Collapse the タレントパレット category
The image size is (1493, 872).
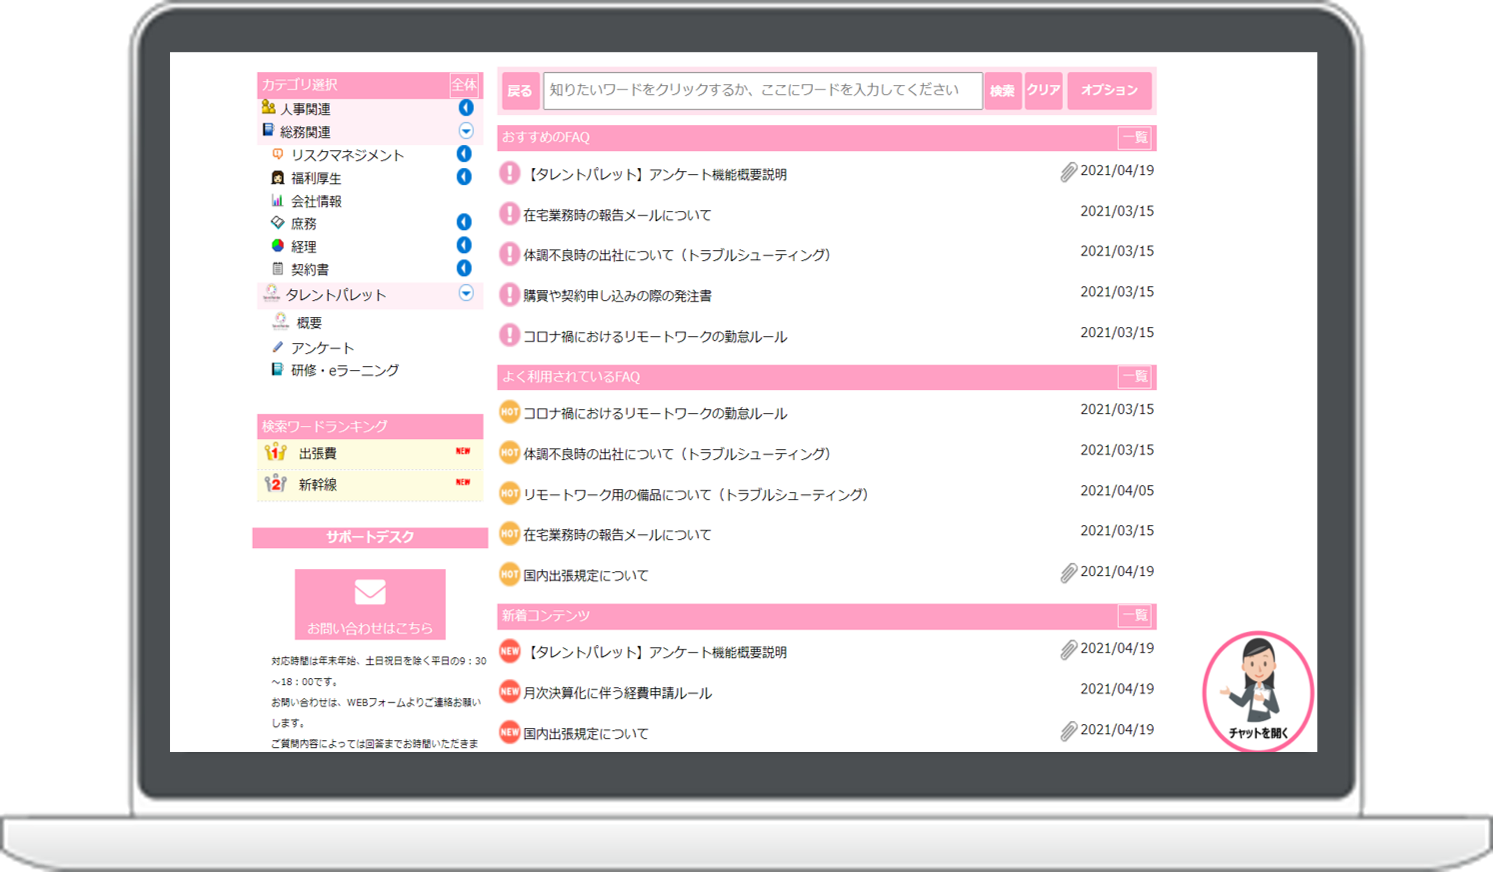click(465, 293)
